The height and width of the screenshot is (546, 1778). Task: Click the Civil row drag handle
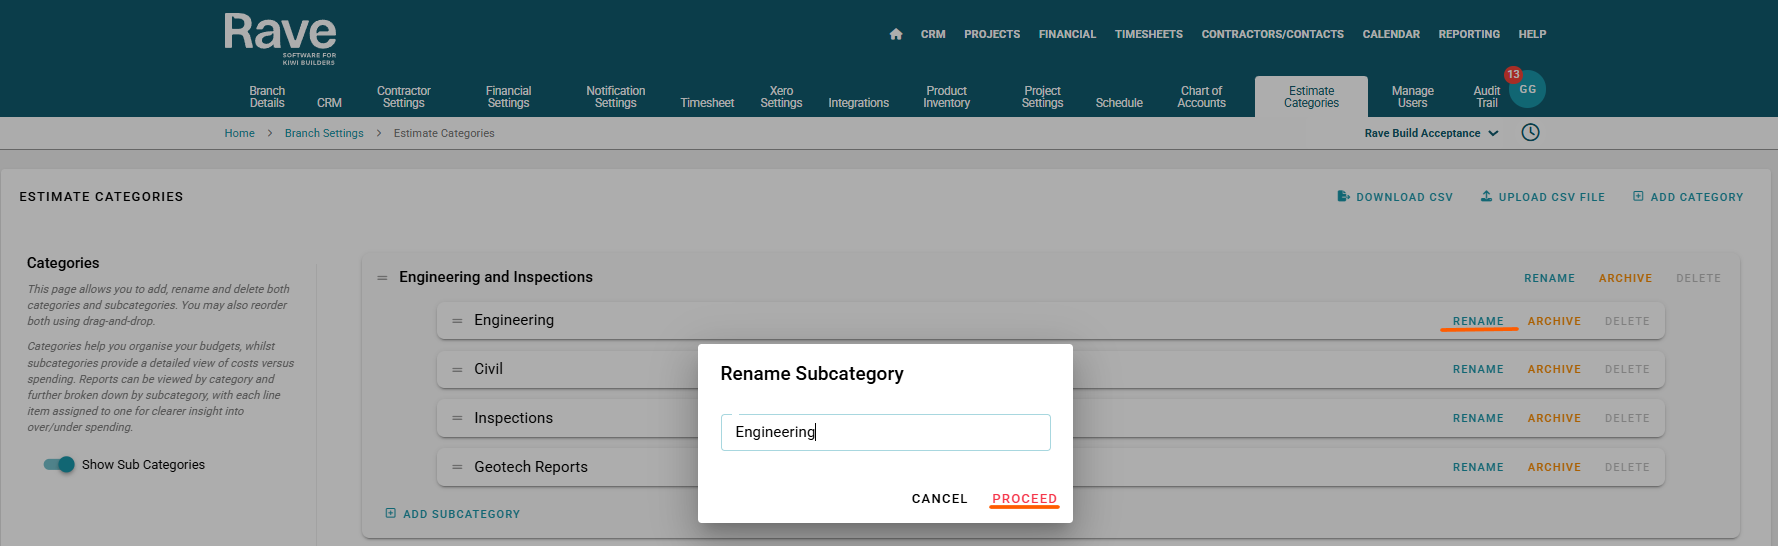coord(457,370)
